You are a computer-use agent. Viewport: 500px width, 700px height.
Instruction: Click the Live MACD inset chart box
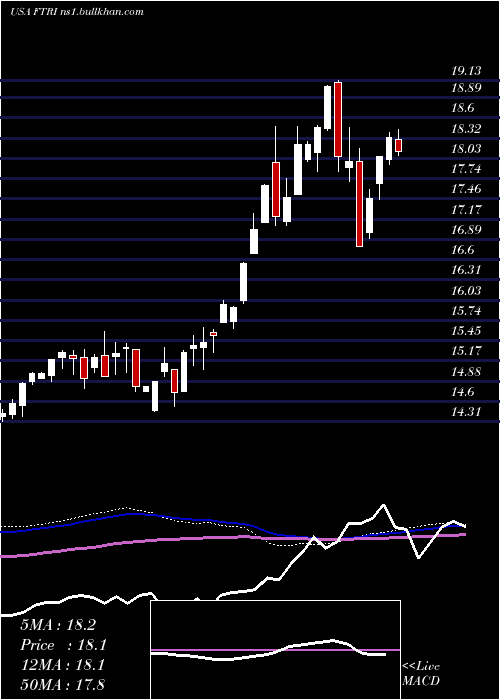point(275,650)
